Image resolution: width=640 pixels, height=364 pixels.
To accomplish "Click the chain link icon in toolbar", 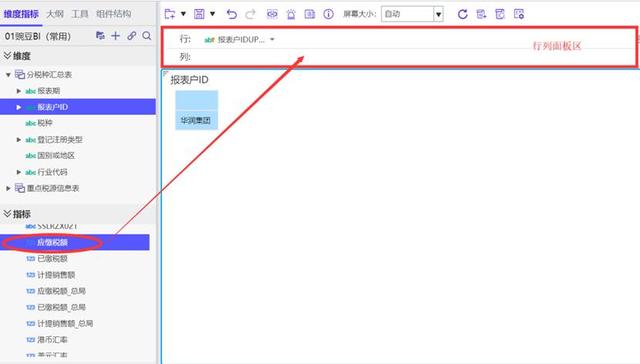I will click(272, 14).
